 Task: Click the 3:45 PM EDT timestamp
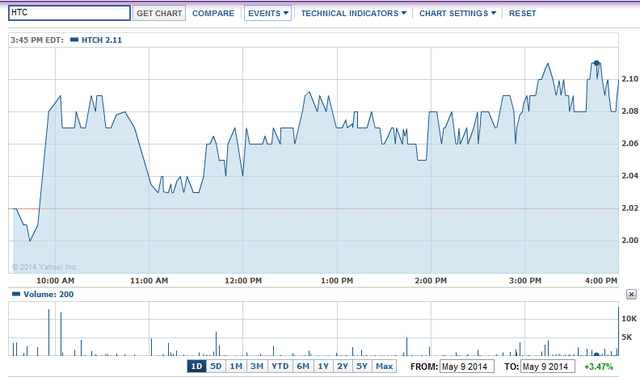[37, 40]
